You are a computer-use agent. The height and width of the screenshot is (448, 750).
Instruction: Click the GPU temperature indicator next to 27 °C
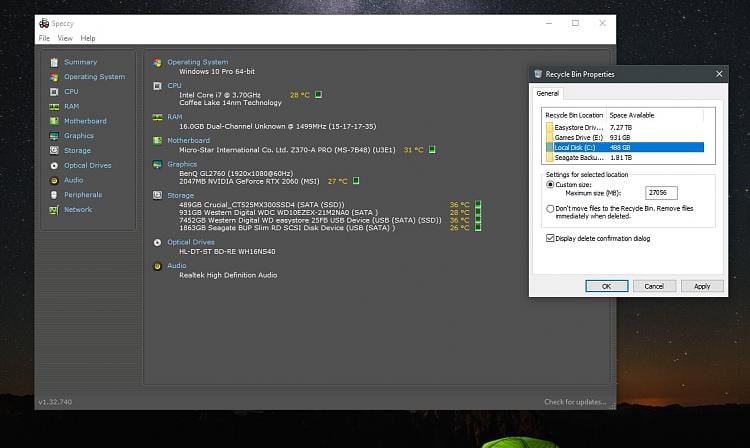(x=356, y=181)
